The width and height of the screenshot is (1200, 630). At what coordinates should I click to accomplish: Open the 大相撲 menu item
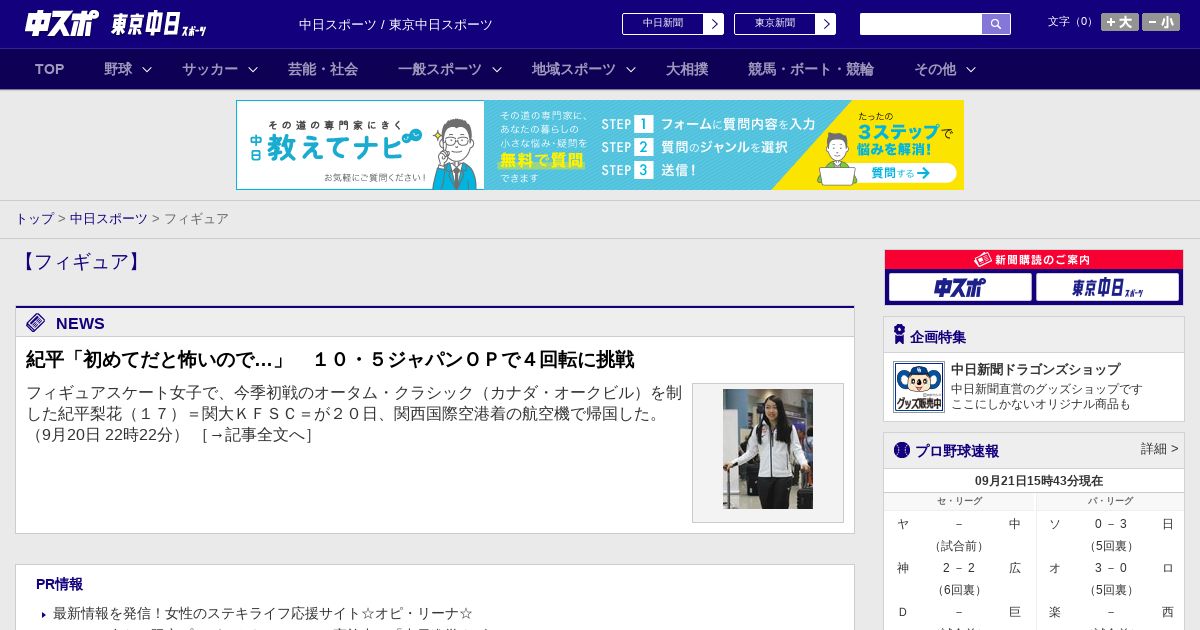click(x=687, y=69)
